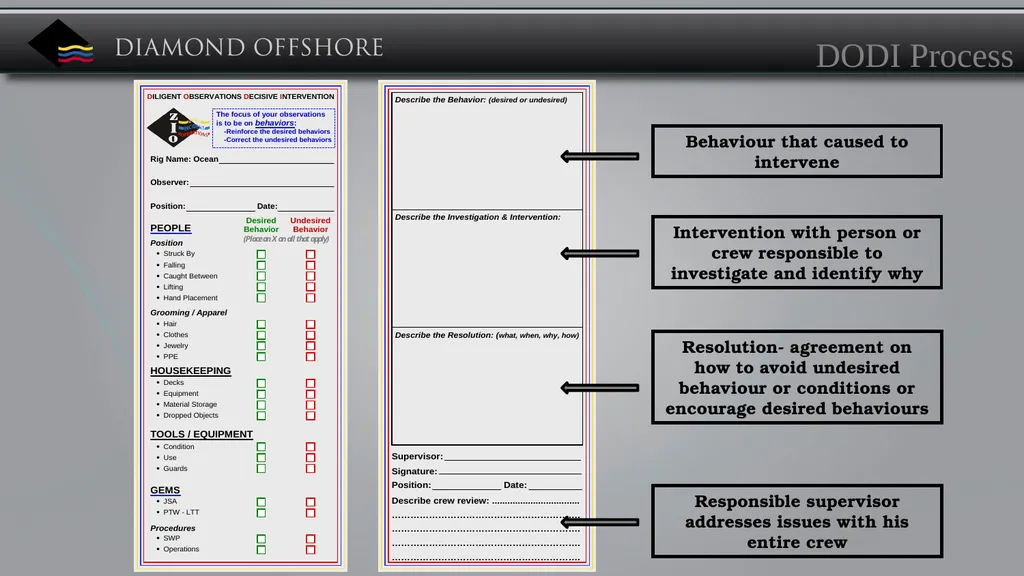Click the 'Correct the undesired behaviors' line
Image resolution: width=1024 pixels, height=576 pixels.
coord(278,140)
